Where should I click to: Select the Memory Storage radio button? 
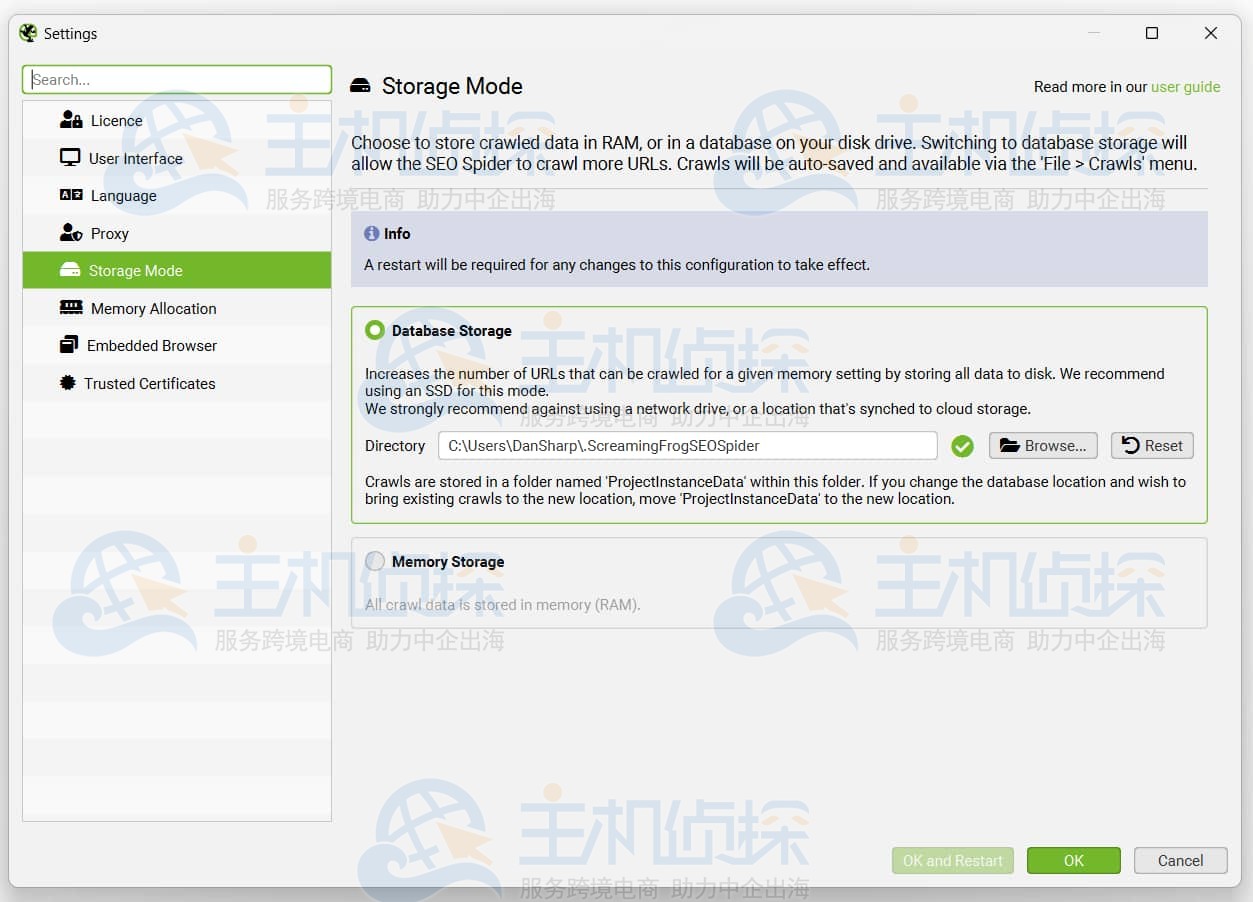(375, 561)
